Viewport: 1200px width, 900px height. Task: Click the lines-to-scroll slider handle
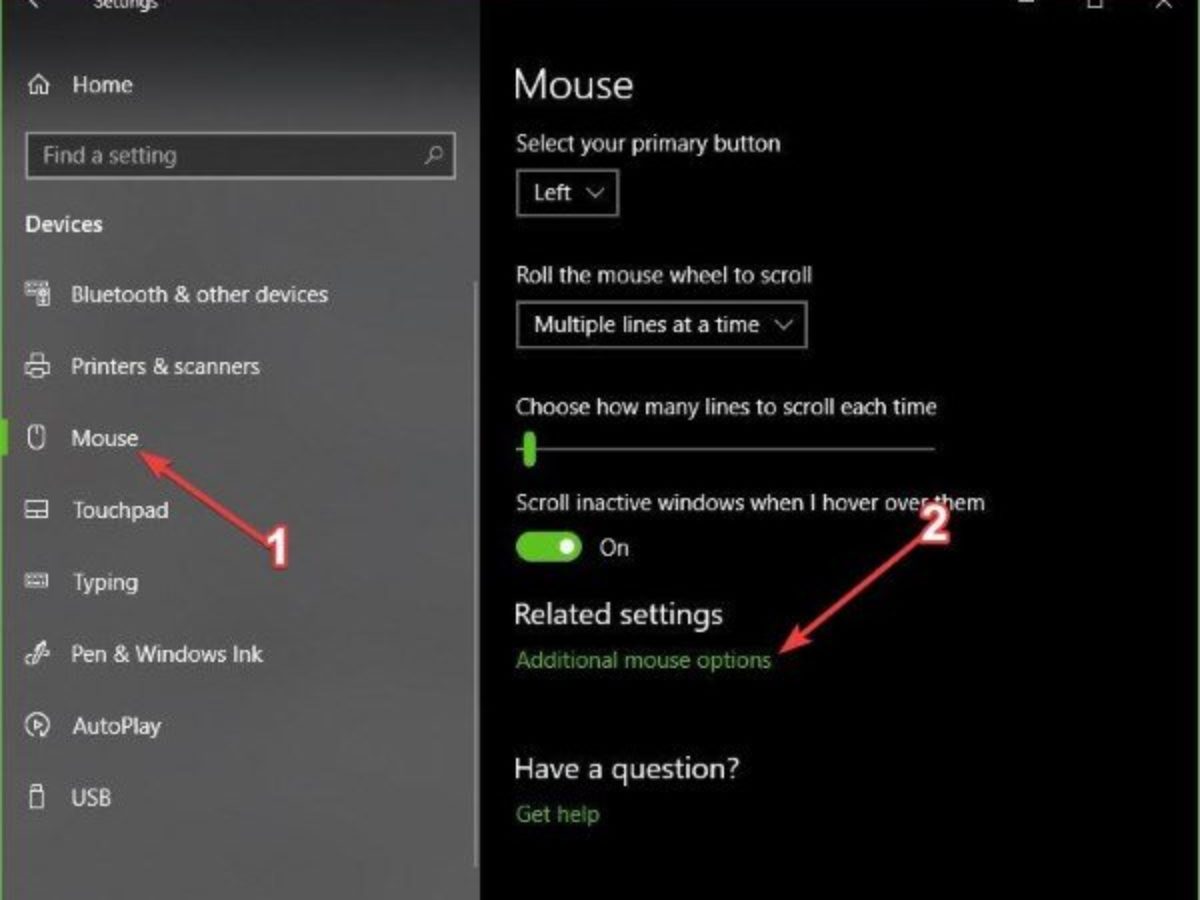[529, 449]
